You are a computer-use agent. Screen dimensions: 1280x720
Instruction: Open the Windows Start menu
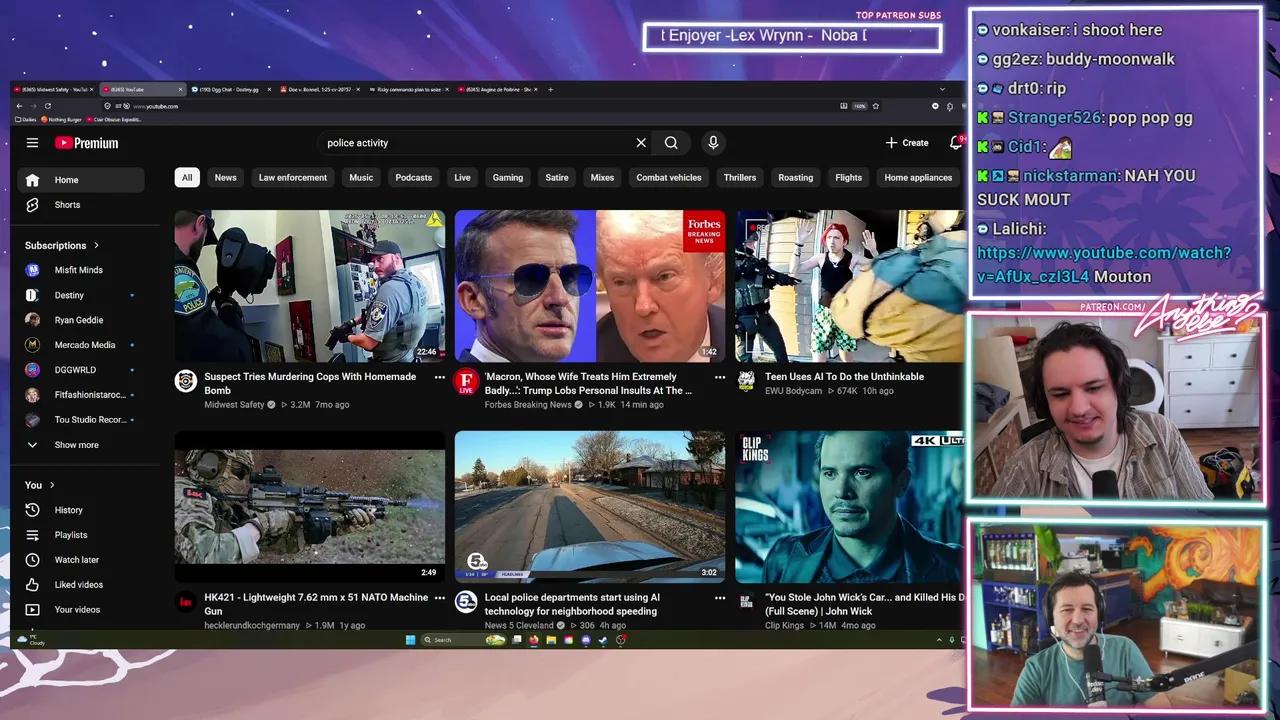[x=410, y=640]
